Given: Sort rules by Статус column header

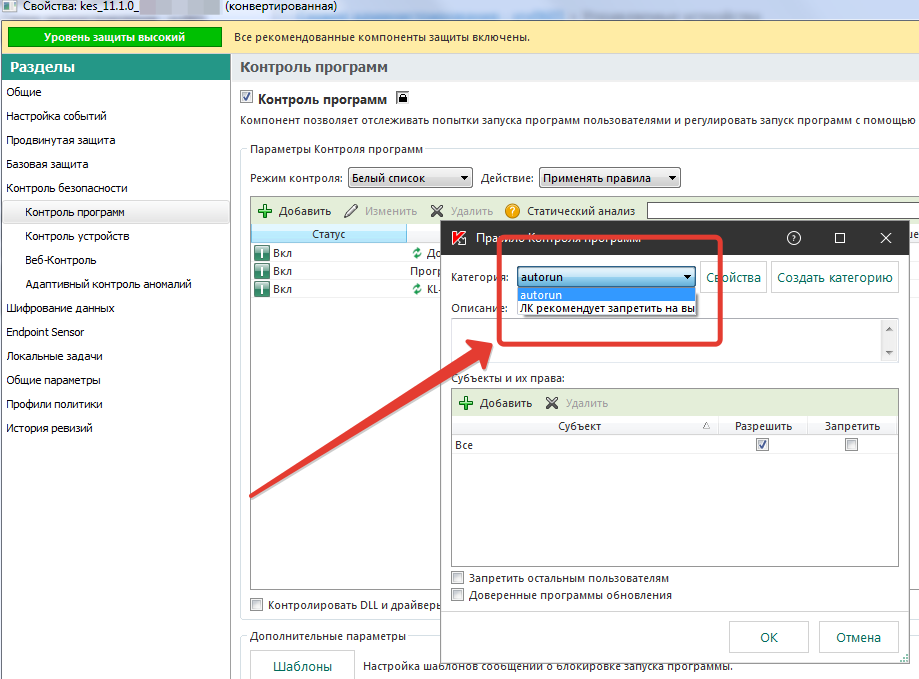Looking at the screenshot, I should (x=329, y=234).
